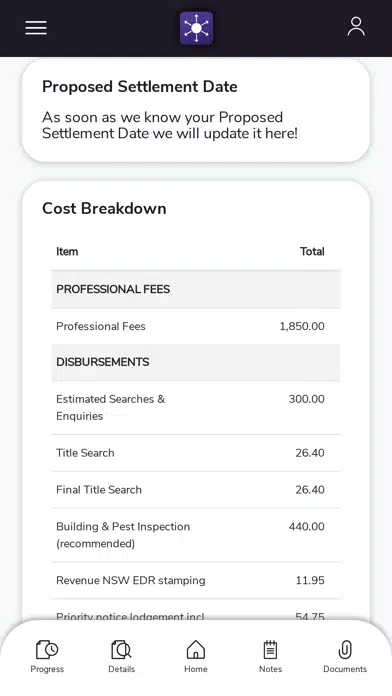Screen dimensions: 392x696
Task: Open the Documents paperclip icon
Action: (x=345, y=650)
